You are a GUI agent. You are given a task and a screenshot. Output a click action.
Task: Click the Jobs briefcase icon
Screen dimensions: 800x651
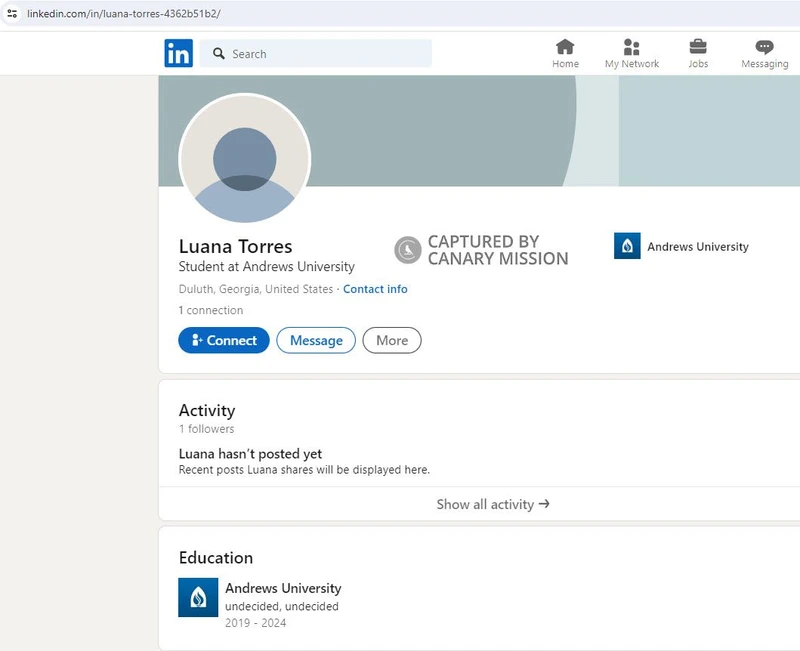[698, 47]
